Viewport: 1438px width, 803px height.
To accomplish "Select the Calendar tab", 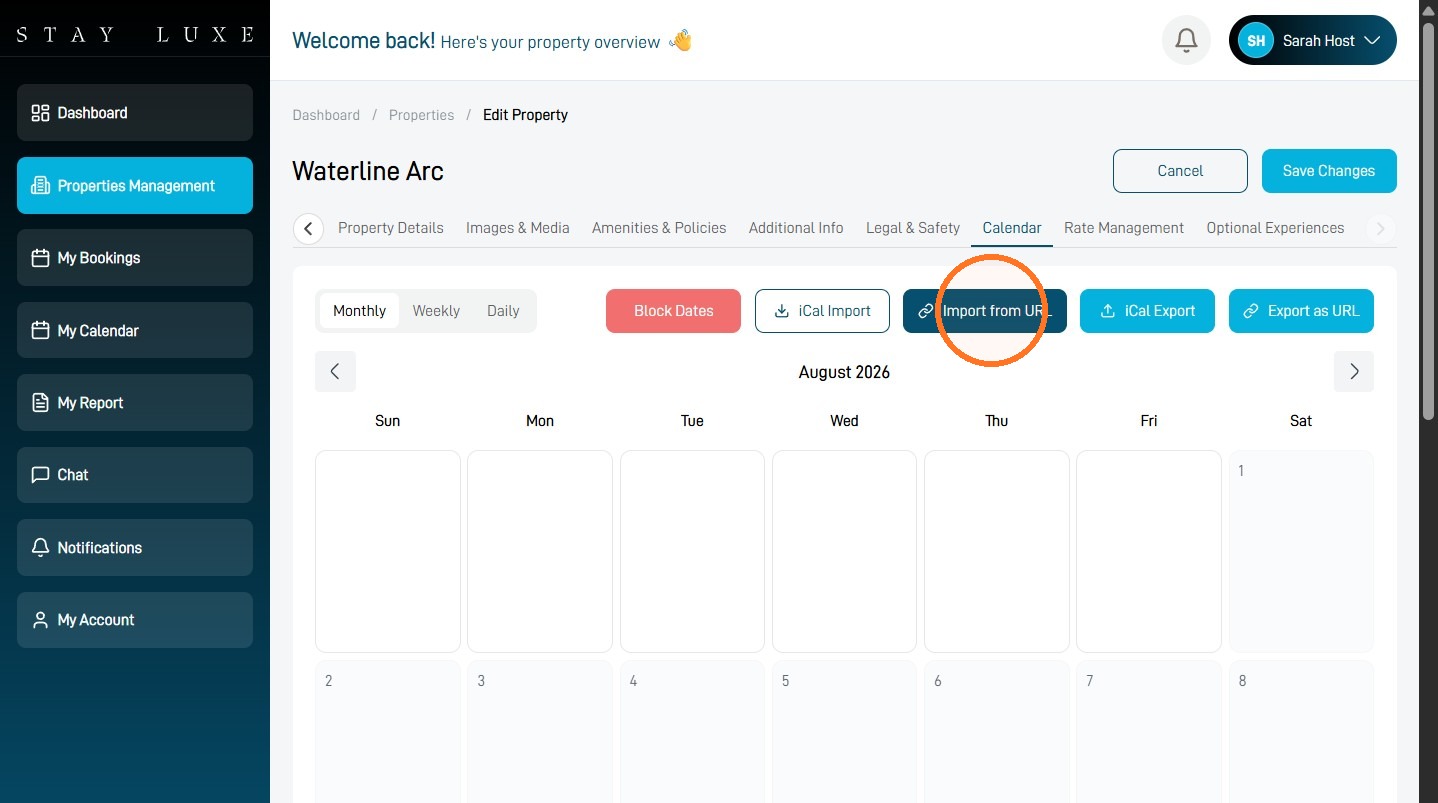I will coord(1012,228).
